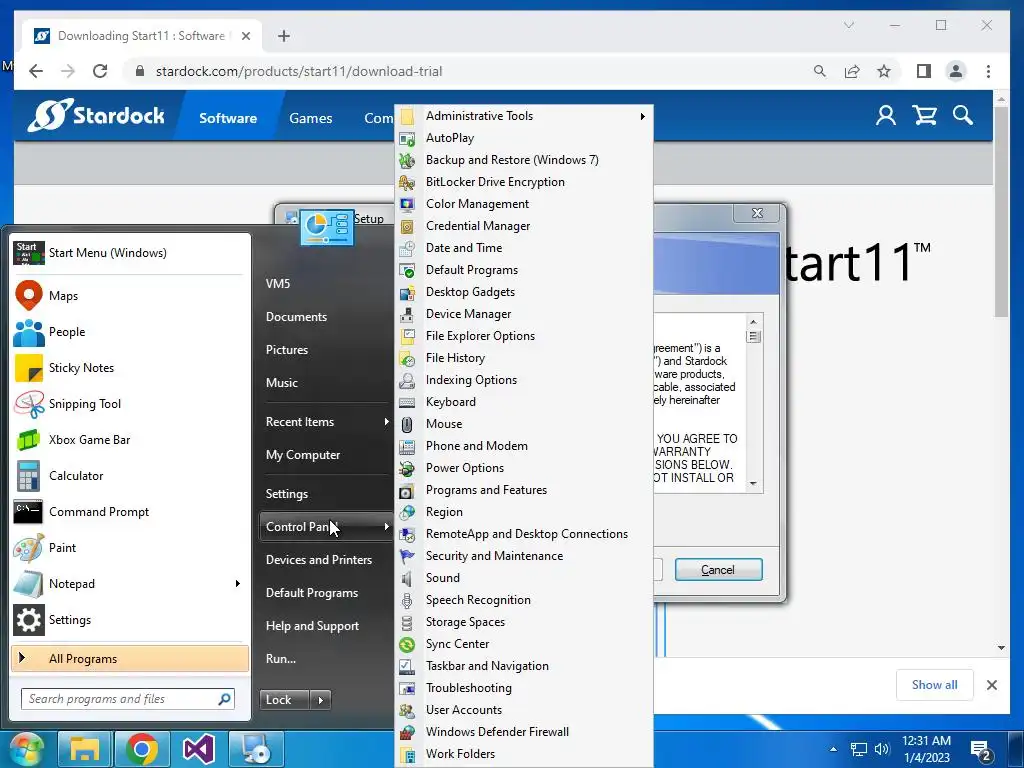Open File Explorer from the taskbar
1024x768 pixels.
(85, 749)
